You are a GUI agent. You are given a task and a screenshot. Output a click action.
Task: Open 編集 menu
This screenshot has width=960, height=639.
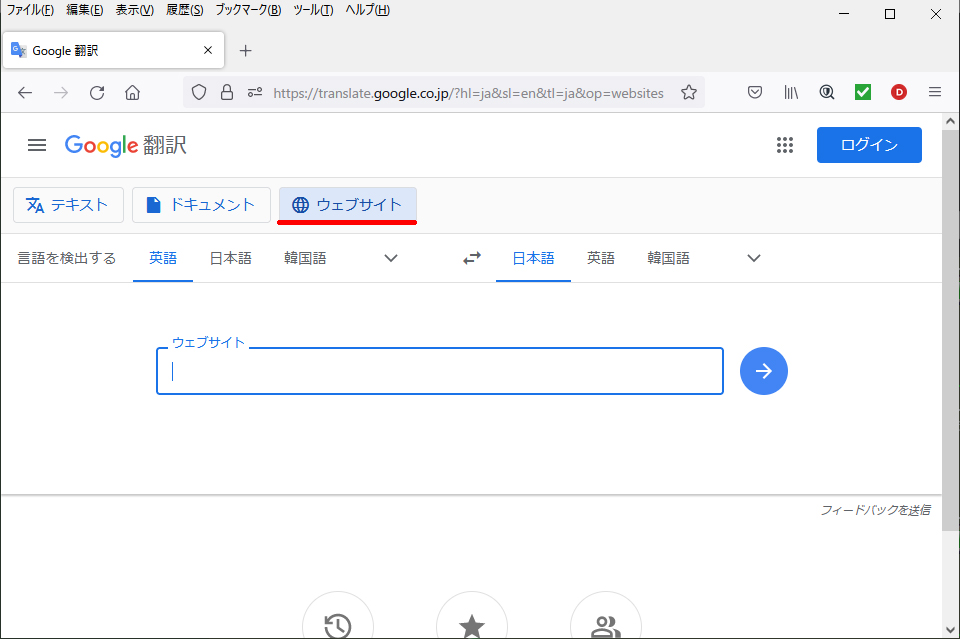click(x=84, y=10)
